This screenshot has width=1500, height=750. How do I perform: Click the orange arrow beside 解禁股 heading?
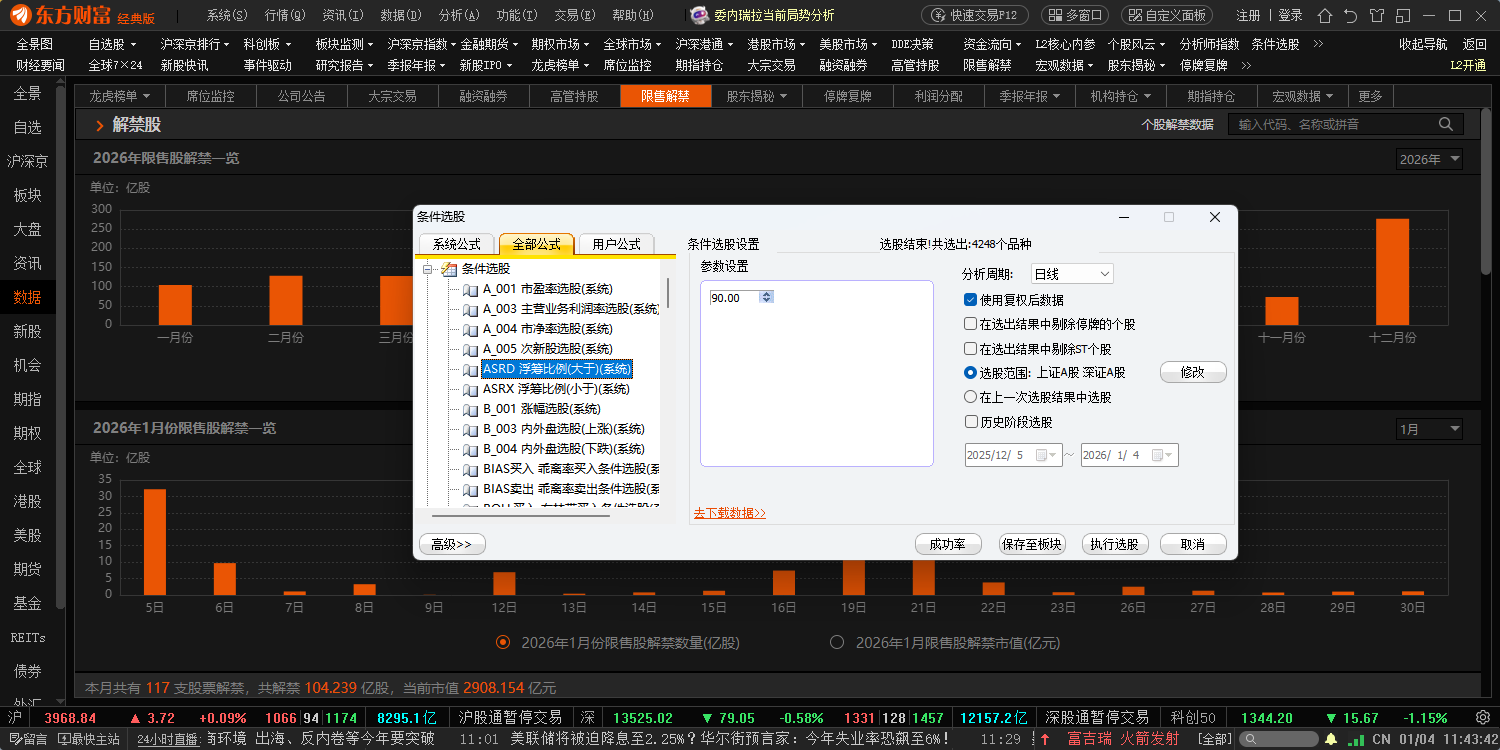coord(99,126)
